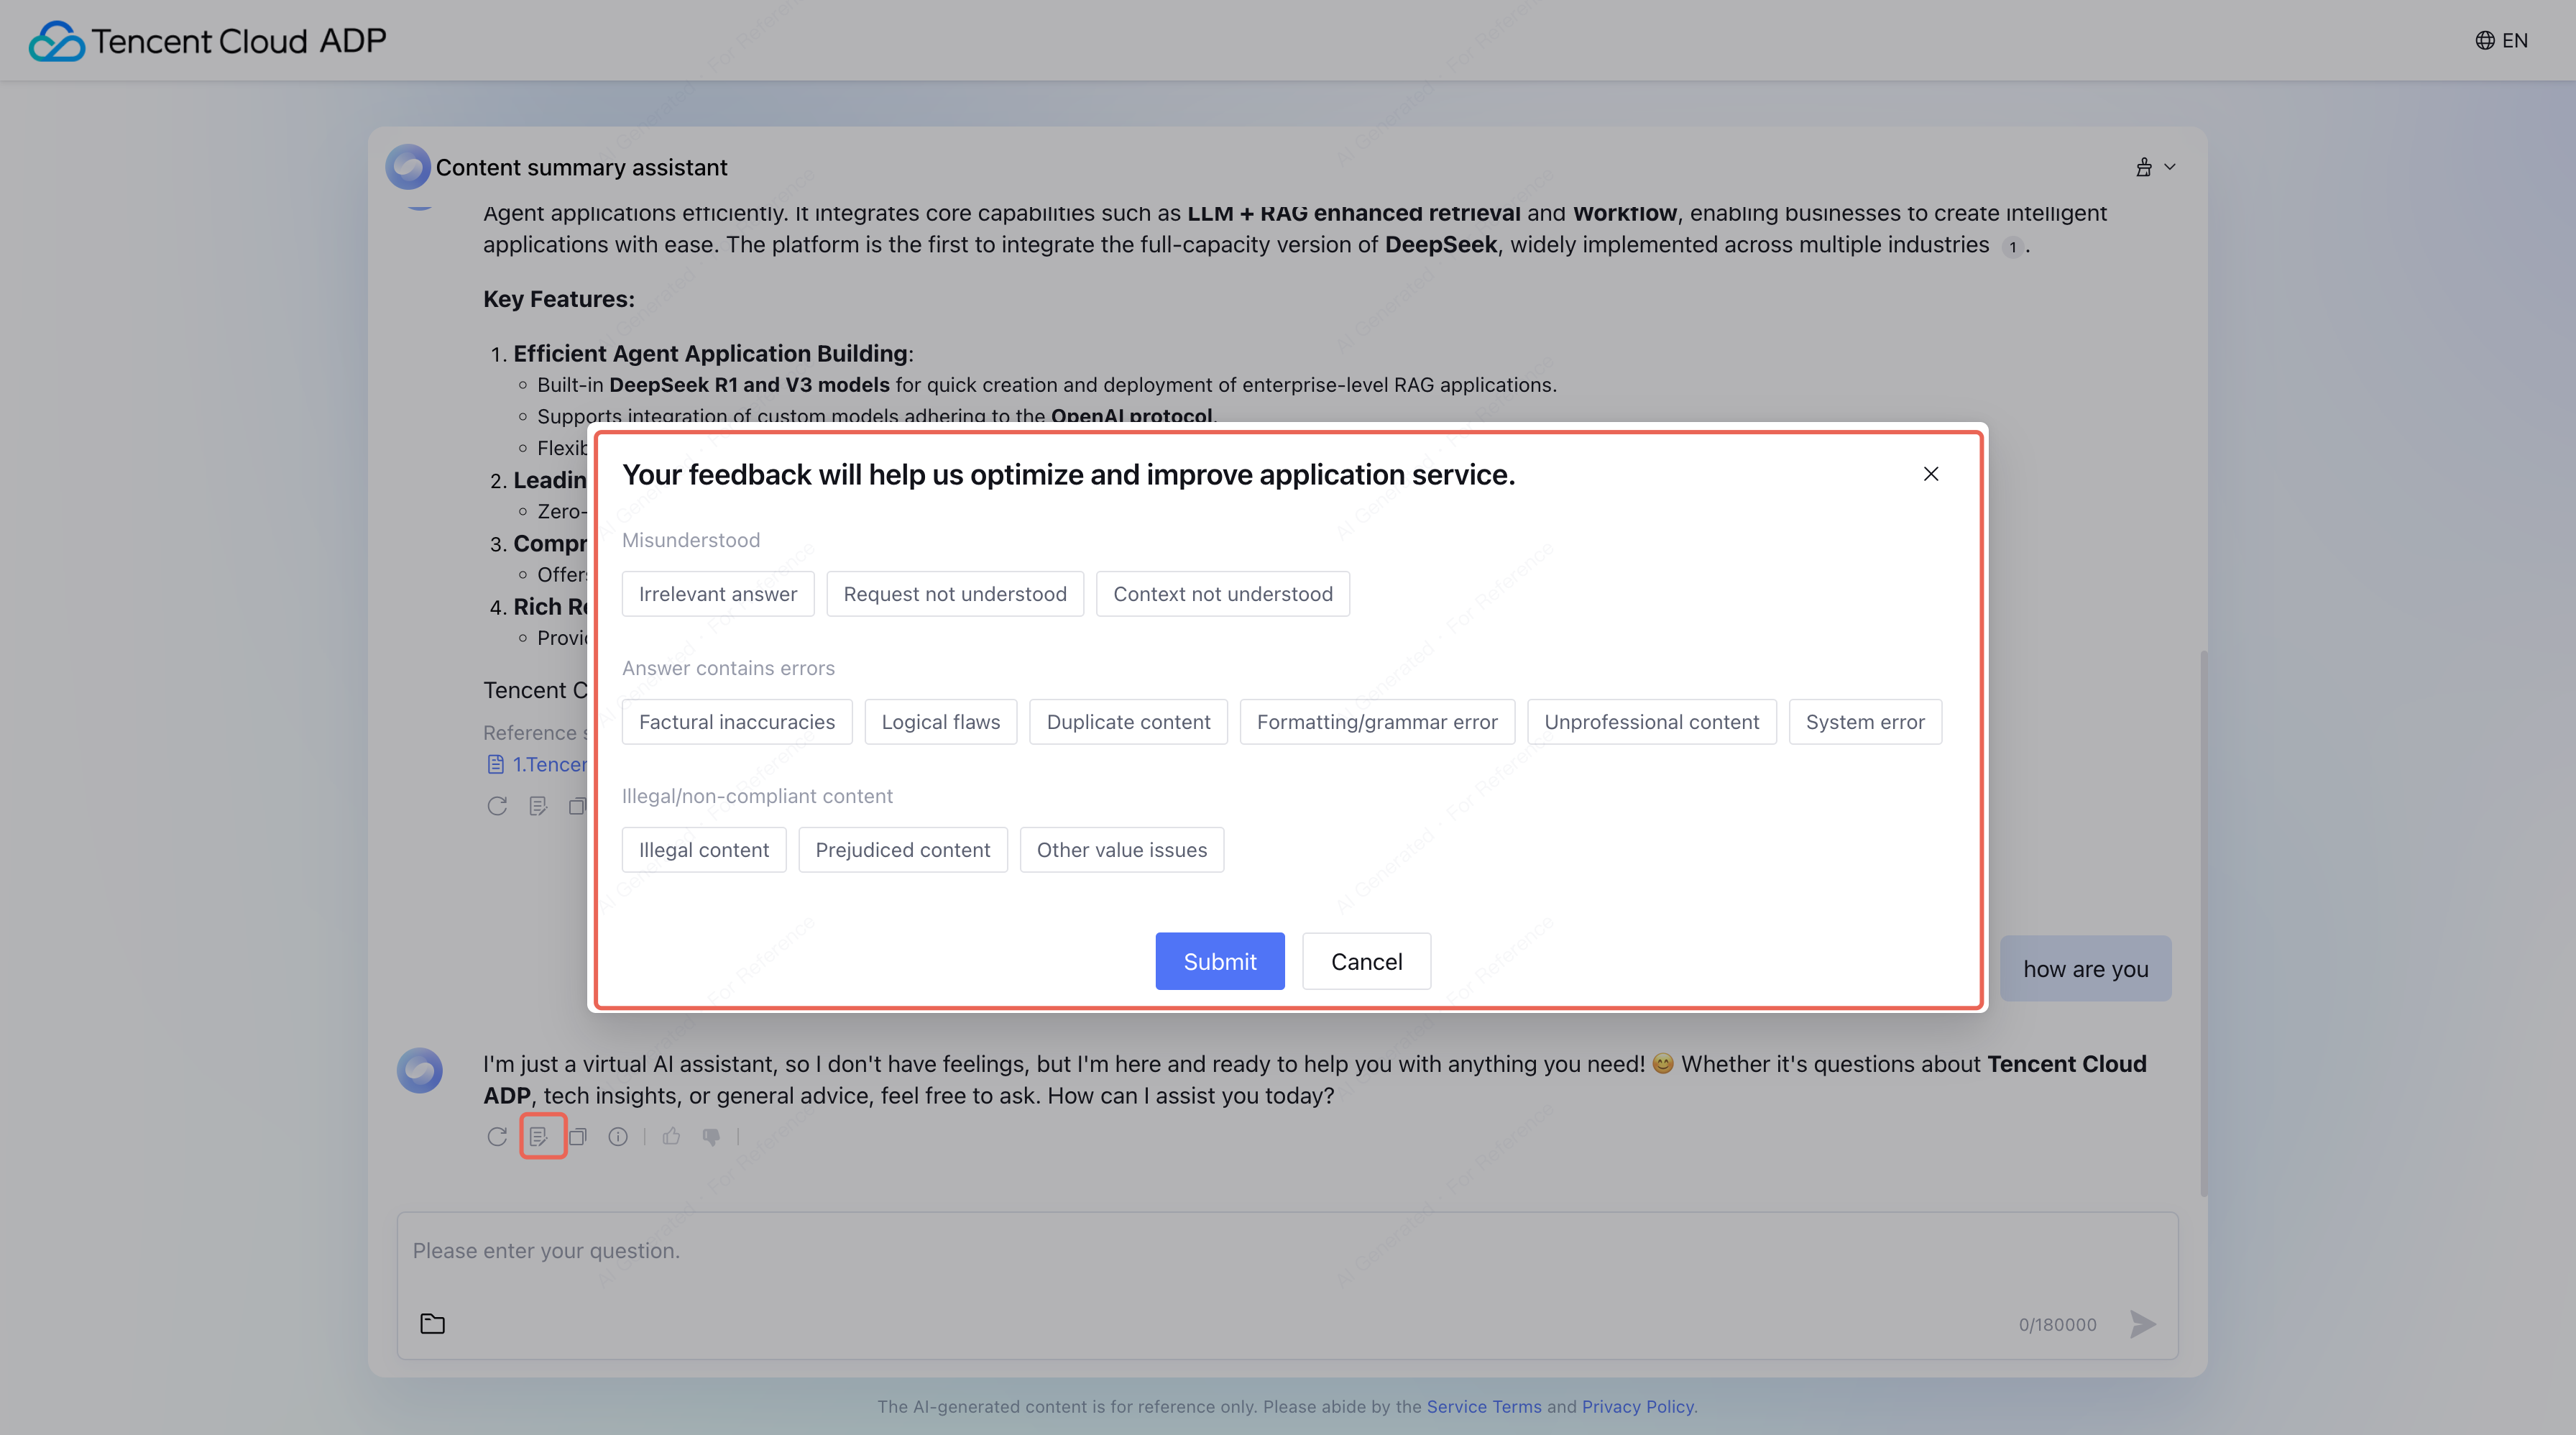Screen dimensions: 2576x1435
Task: Click copy icon below last reply
Action: [x=578, y=1136]
